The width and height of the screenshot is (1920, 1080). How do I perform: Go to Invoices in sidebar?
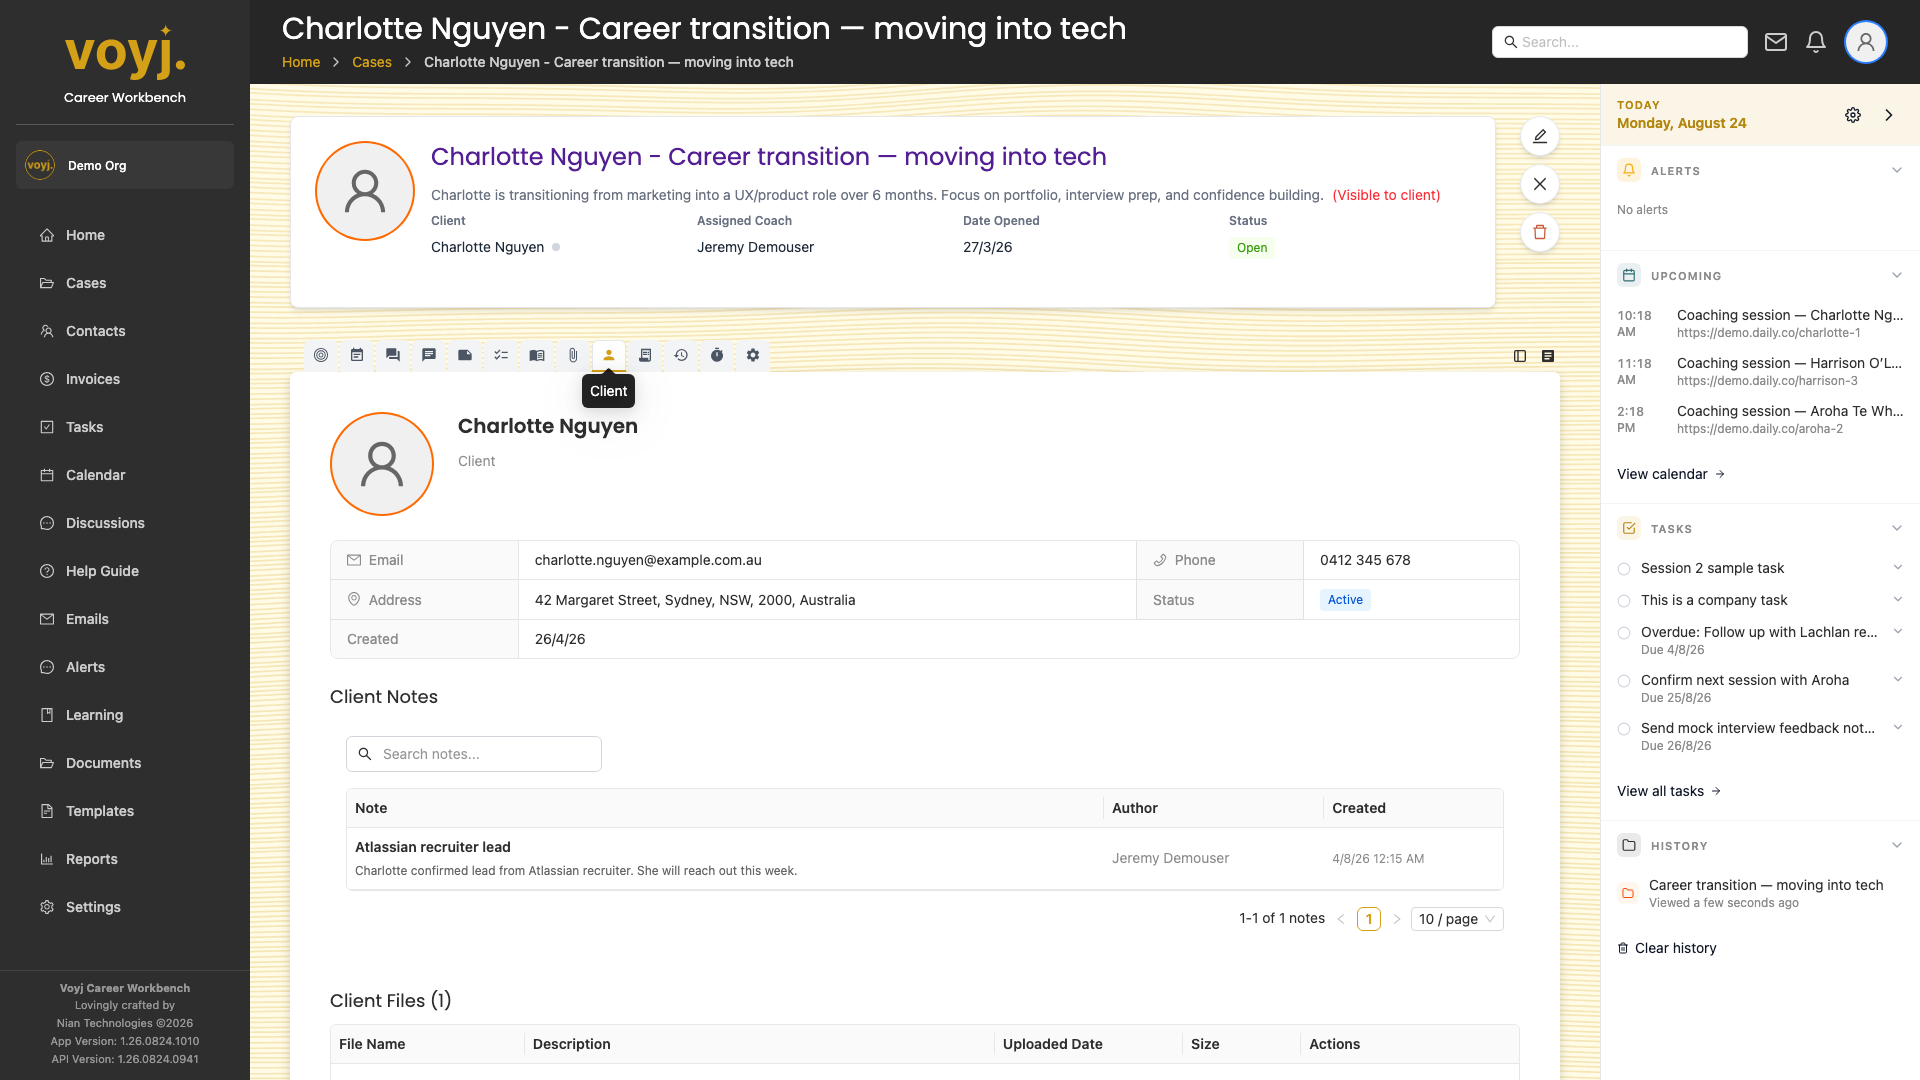[x=92, y=379]
